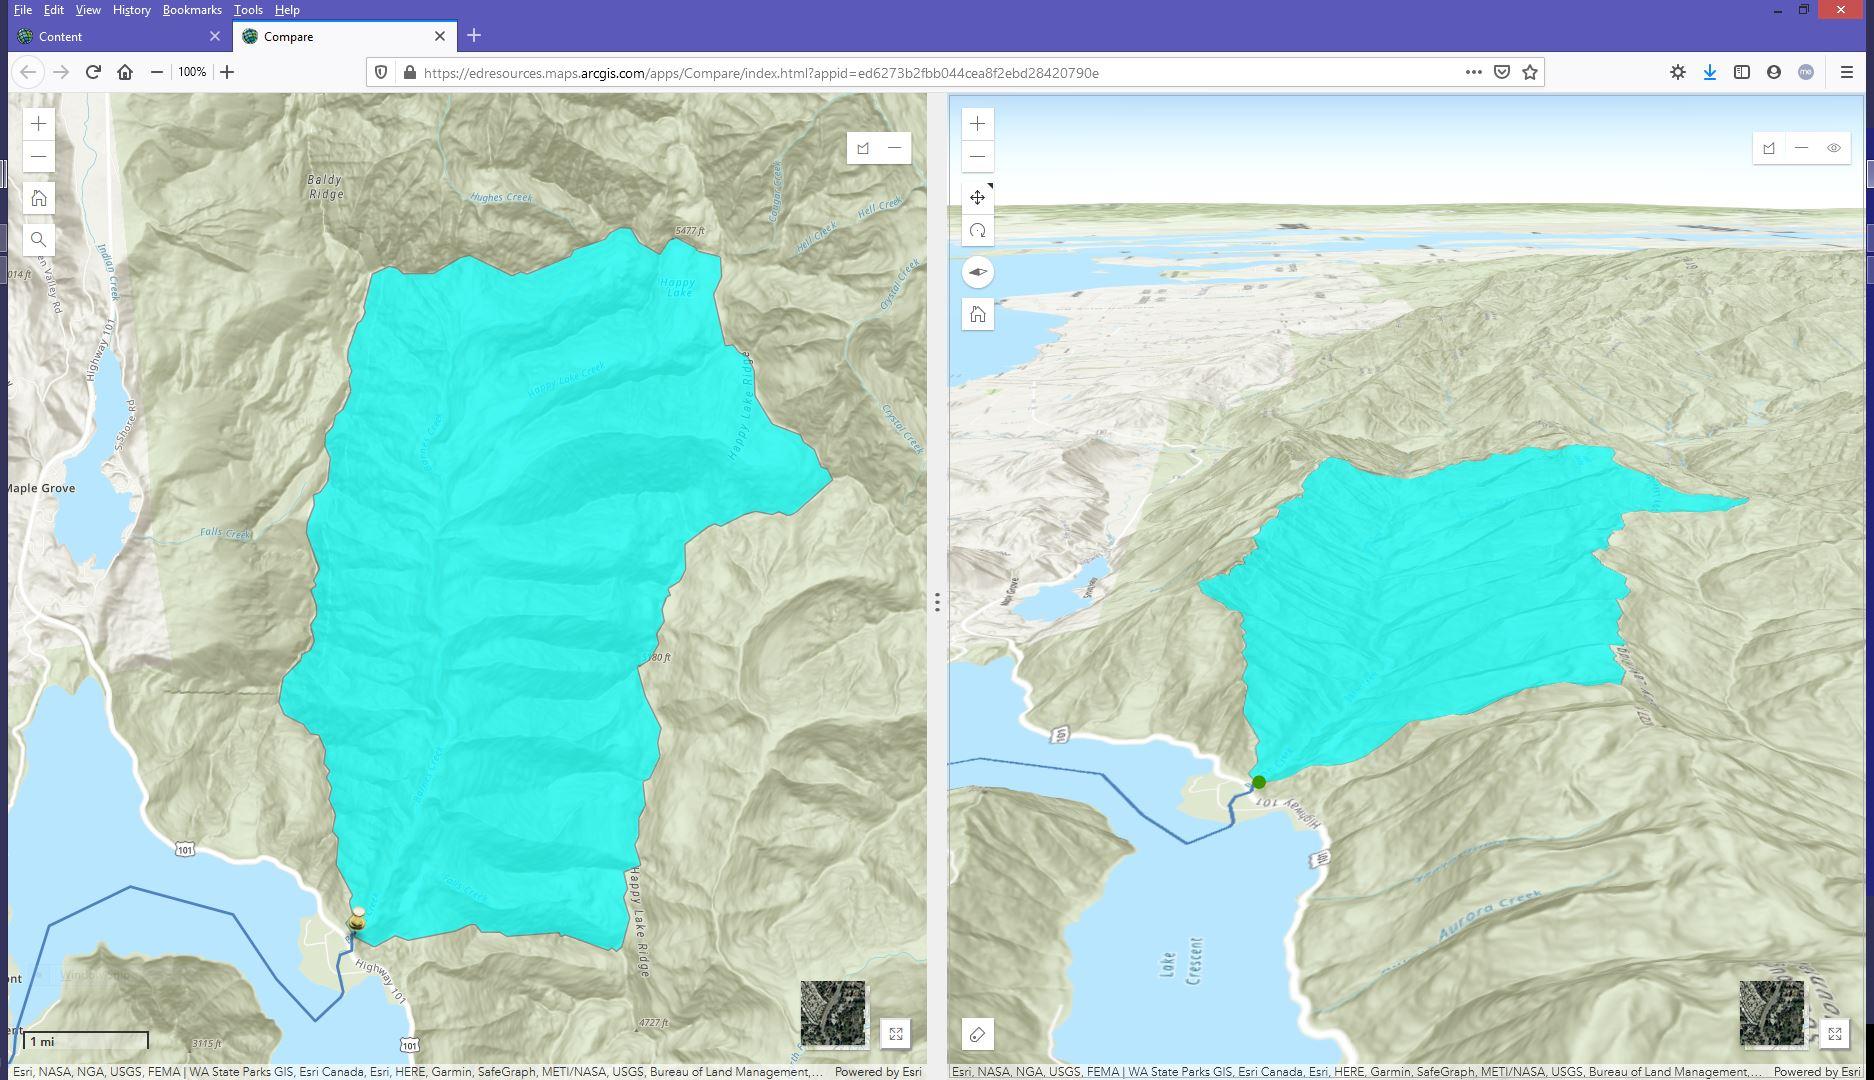The width and height of the screenshot is (1874, 1080).
Task: Click the eraser icon in 3D scene
Action: 977,1034
